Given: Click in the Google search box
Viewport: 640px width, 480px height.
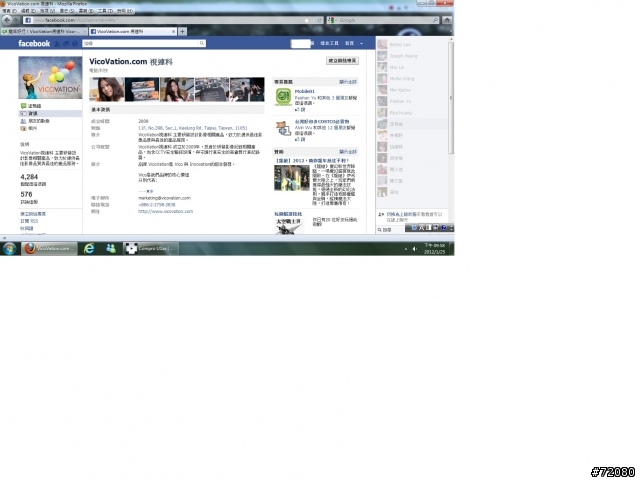Looking at the screenshot, I should 384,20.
